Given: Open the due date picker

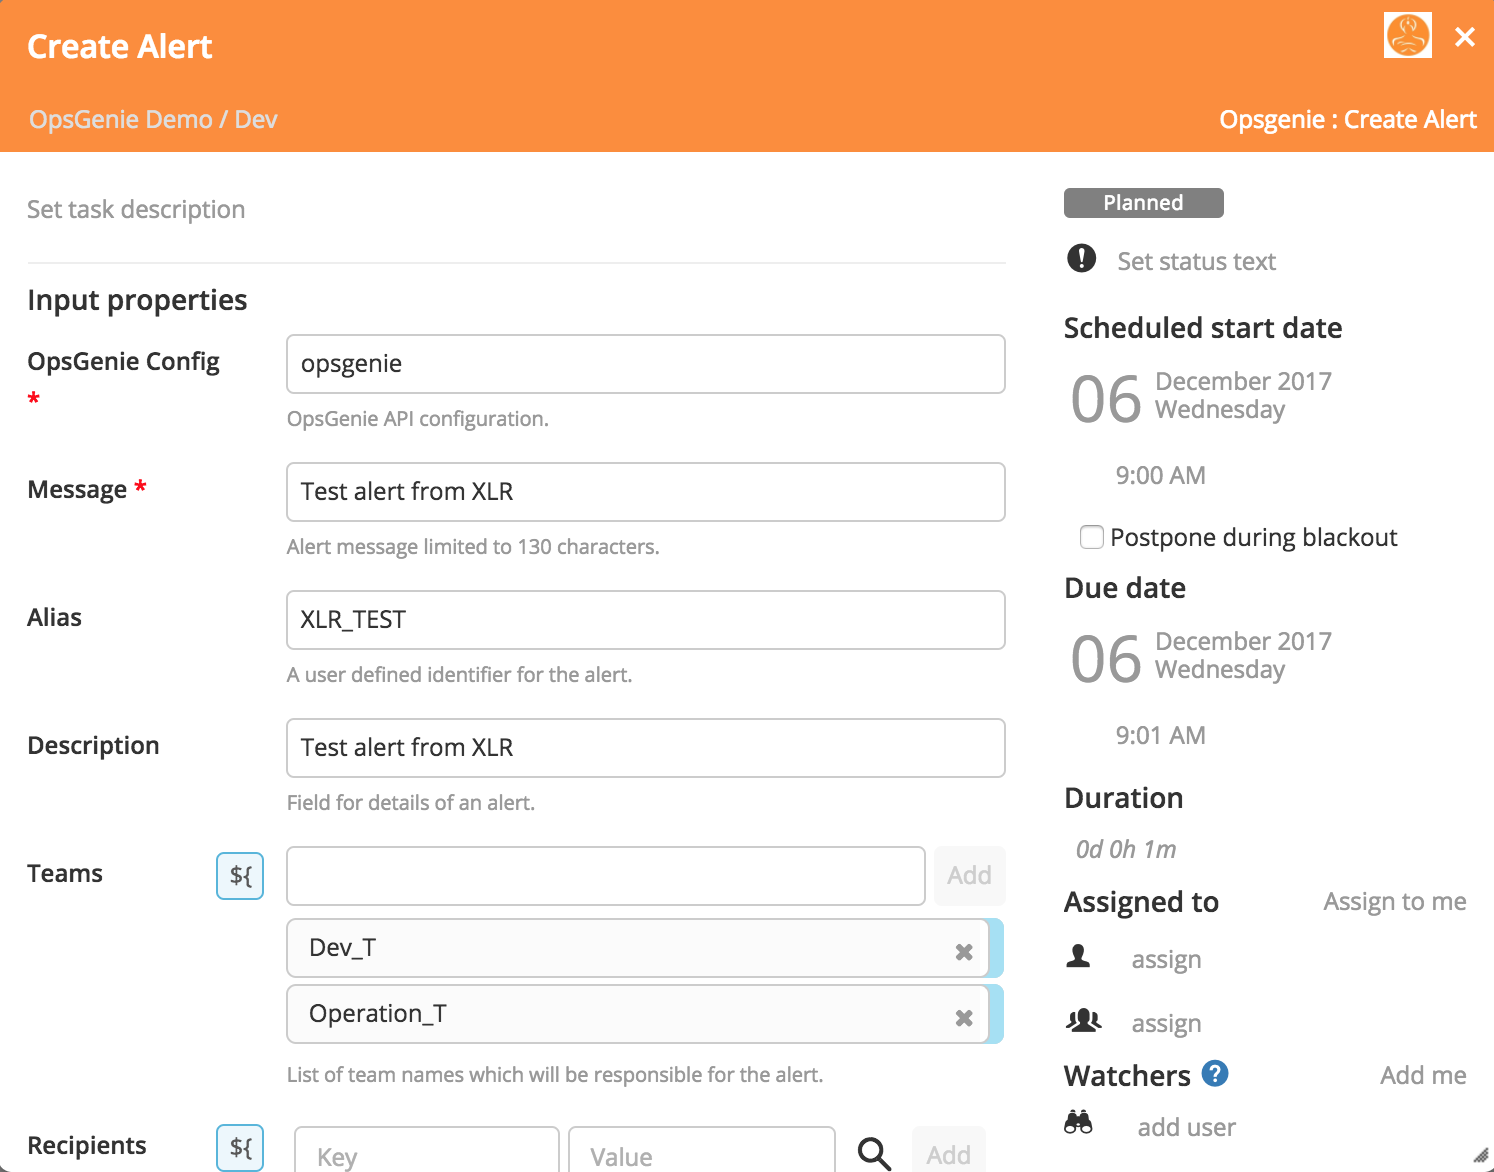Looking at the screenshot, I should pos(1201,657).
